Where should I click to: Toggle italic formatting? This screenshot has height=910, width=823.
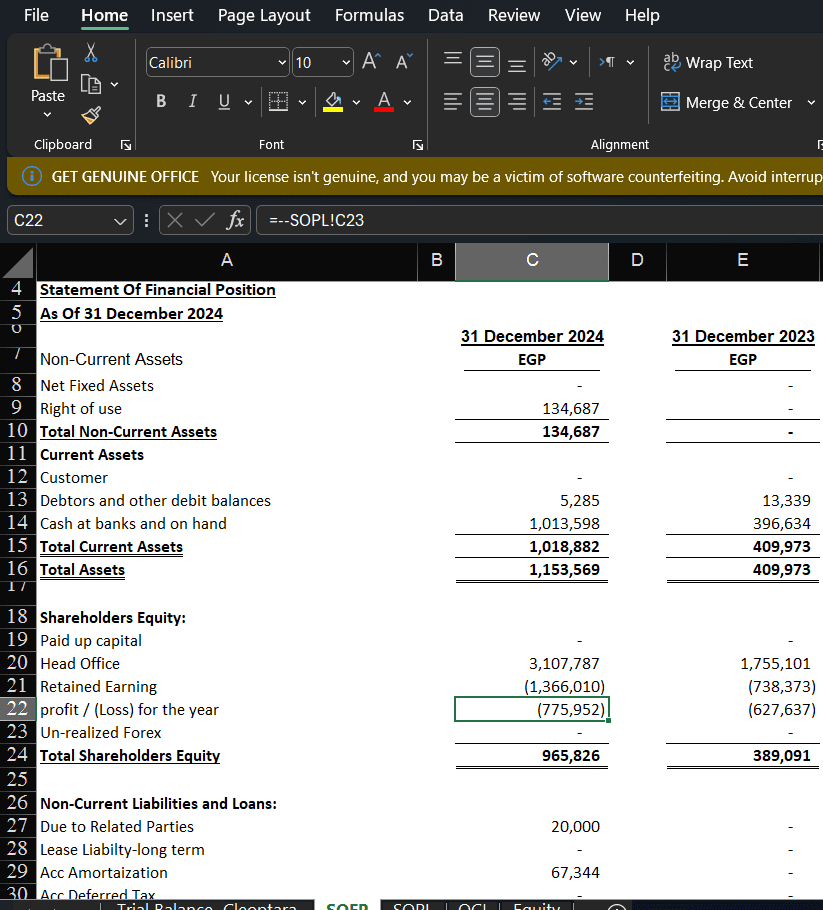click(192, 102)
